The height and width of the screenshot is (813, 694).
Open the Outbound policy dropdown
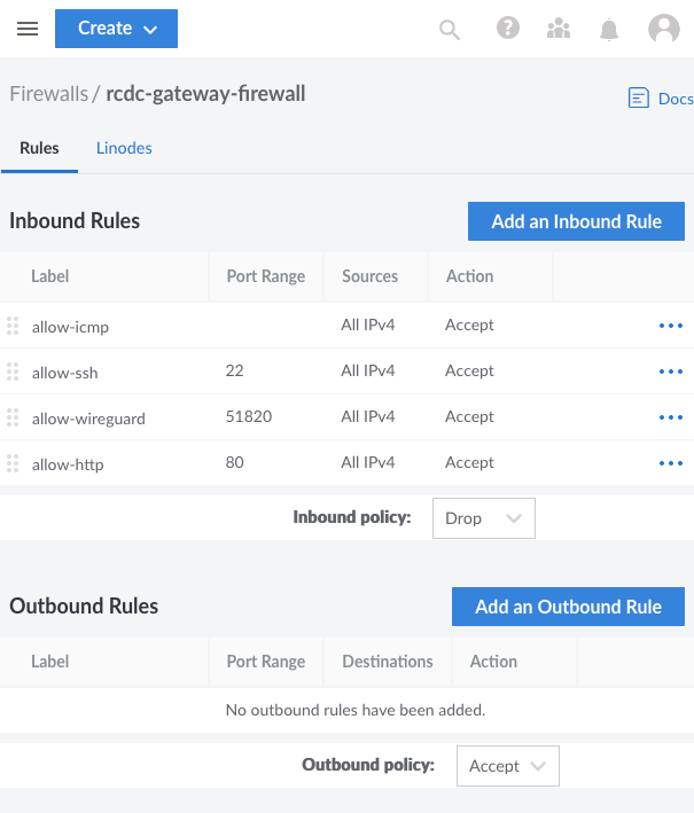[x=507, y=765]
